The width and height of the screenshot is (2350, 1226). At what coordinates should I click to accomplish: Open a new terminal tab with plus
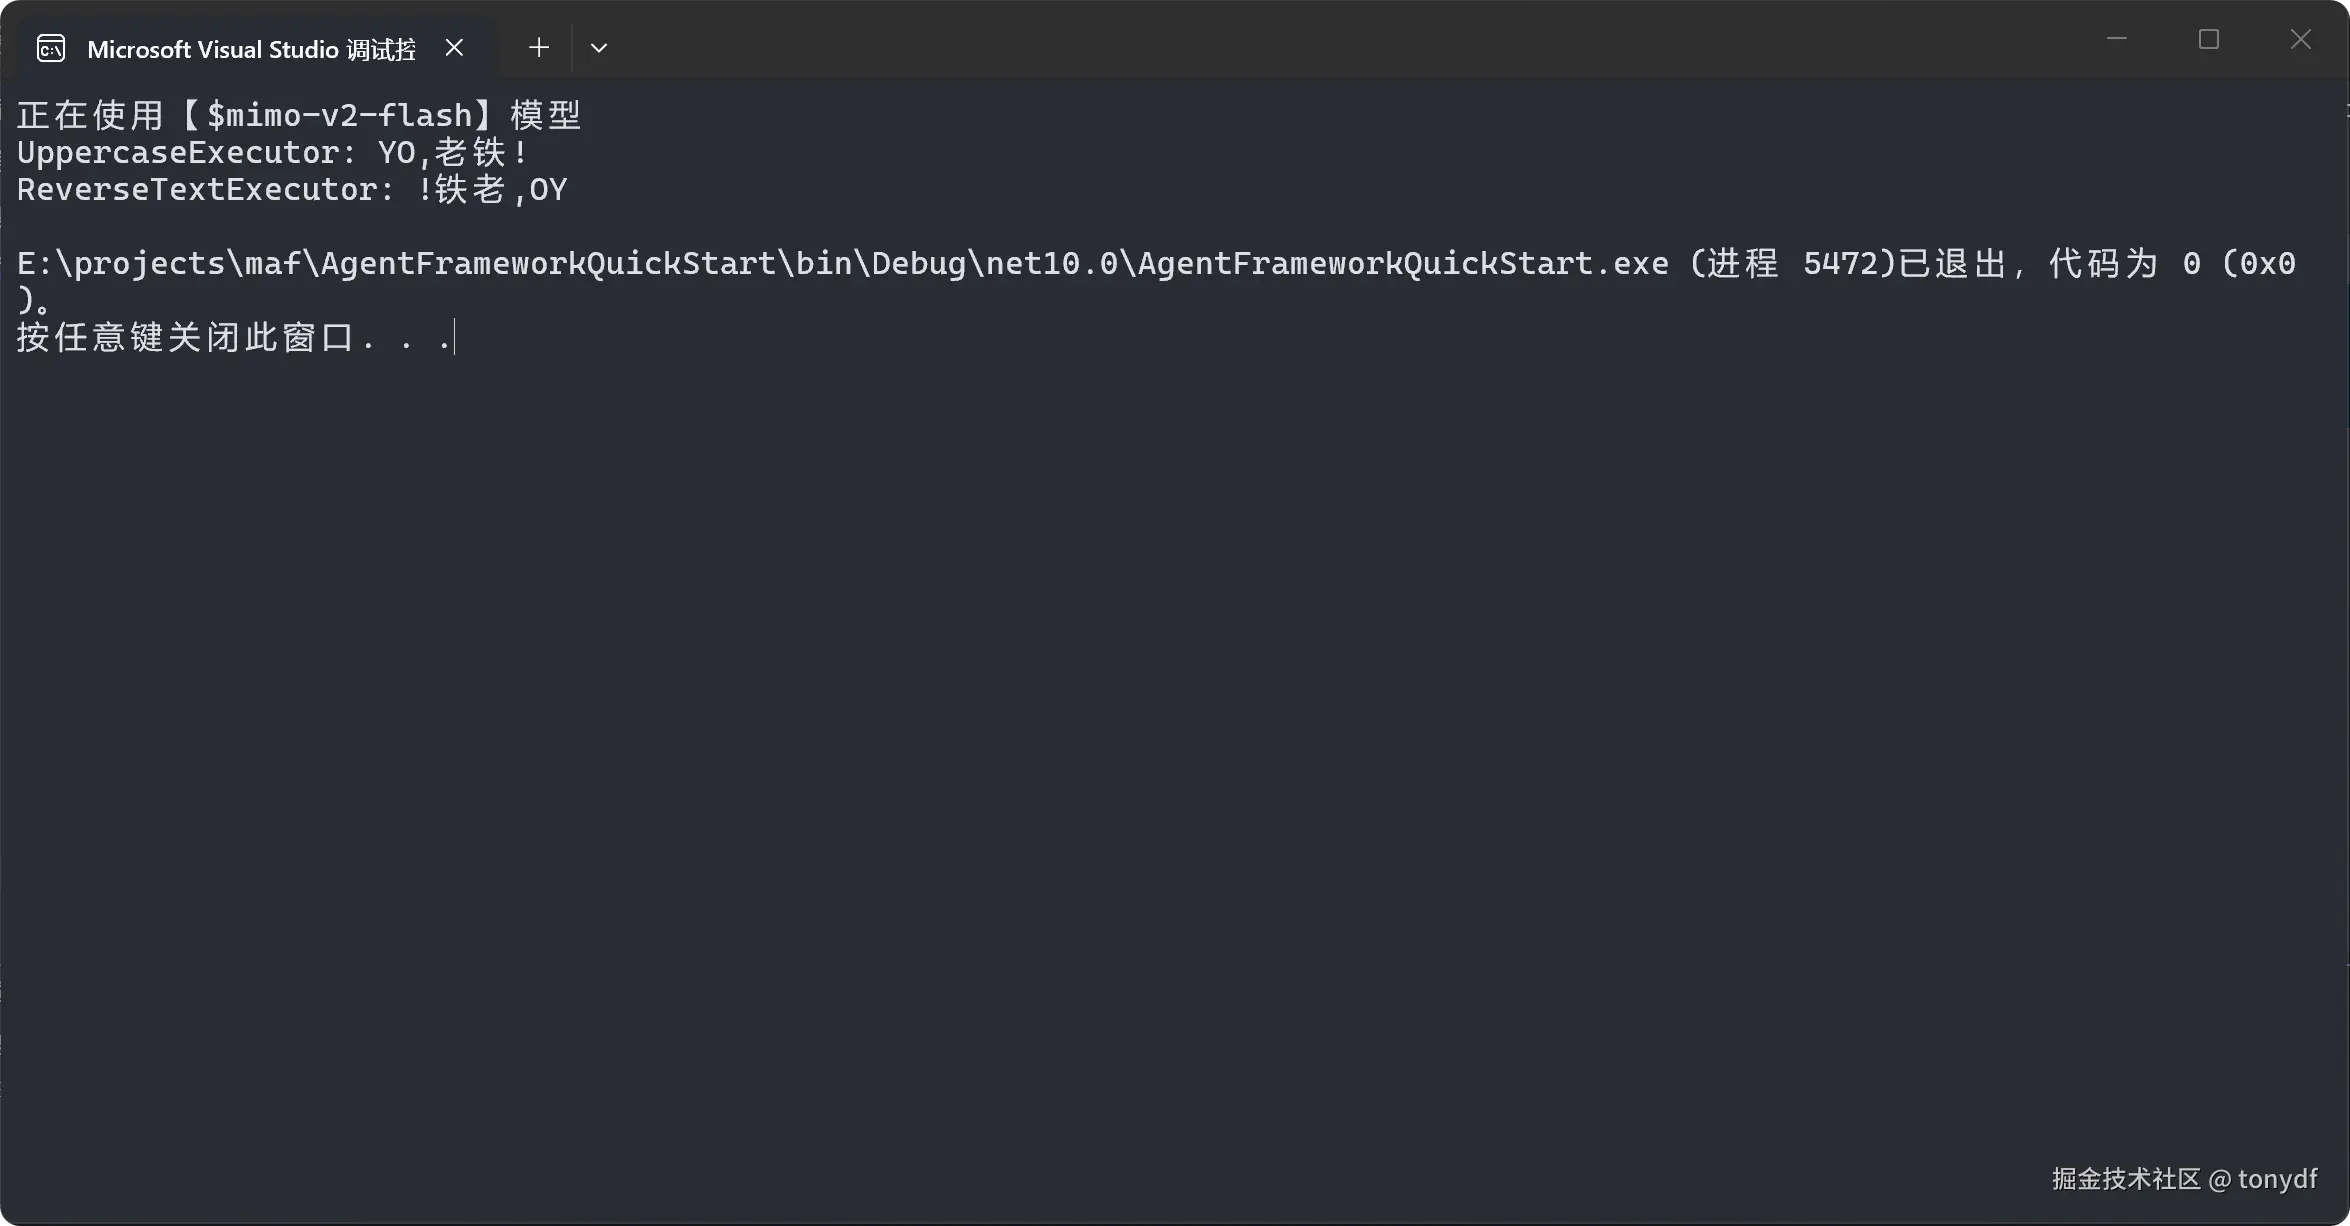[x=539, y=48]
